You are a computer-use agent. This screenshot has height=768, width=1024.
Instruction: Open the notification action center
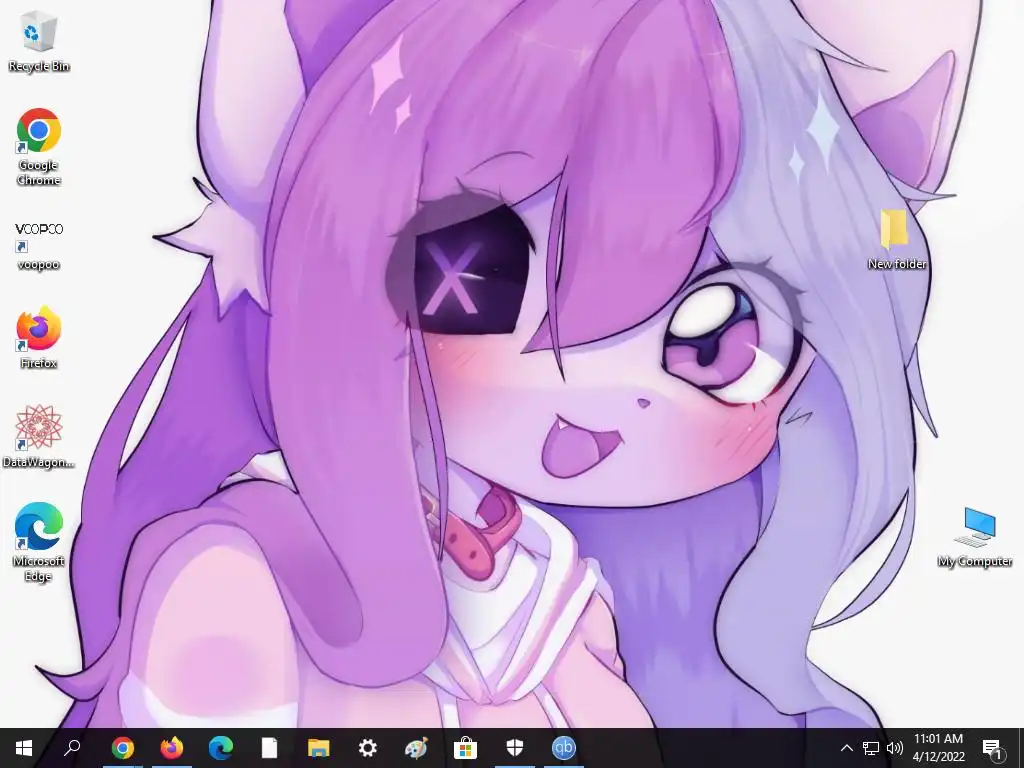[993, 748]
